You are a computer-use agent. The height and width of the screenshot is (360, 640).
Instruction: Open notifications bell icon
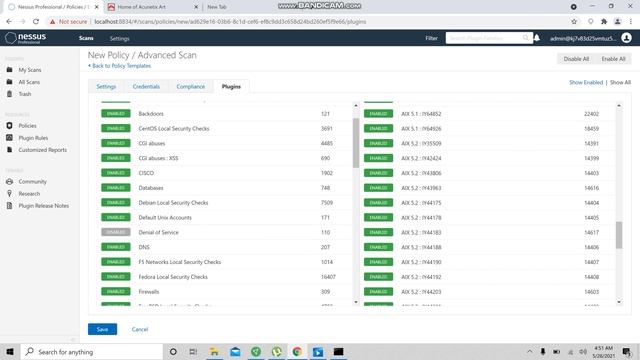(537, 38)
